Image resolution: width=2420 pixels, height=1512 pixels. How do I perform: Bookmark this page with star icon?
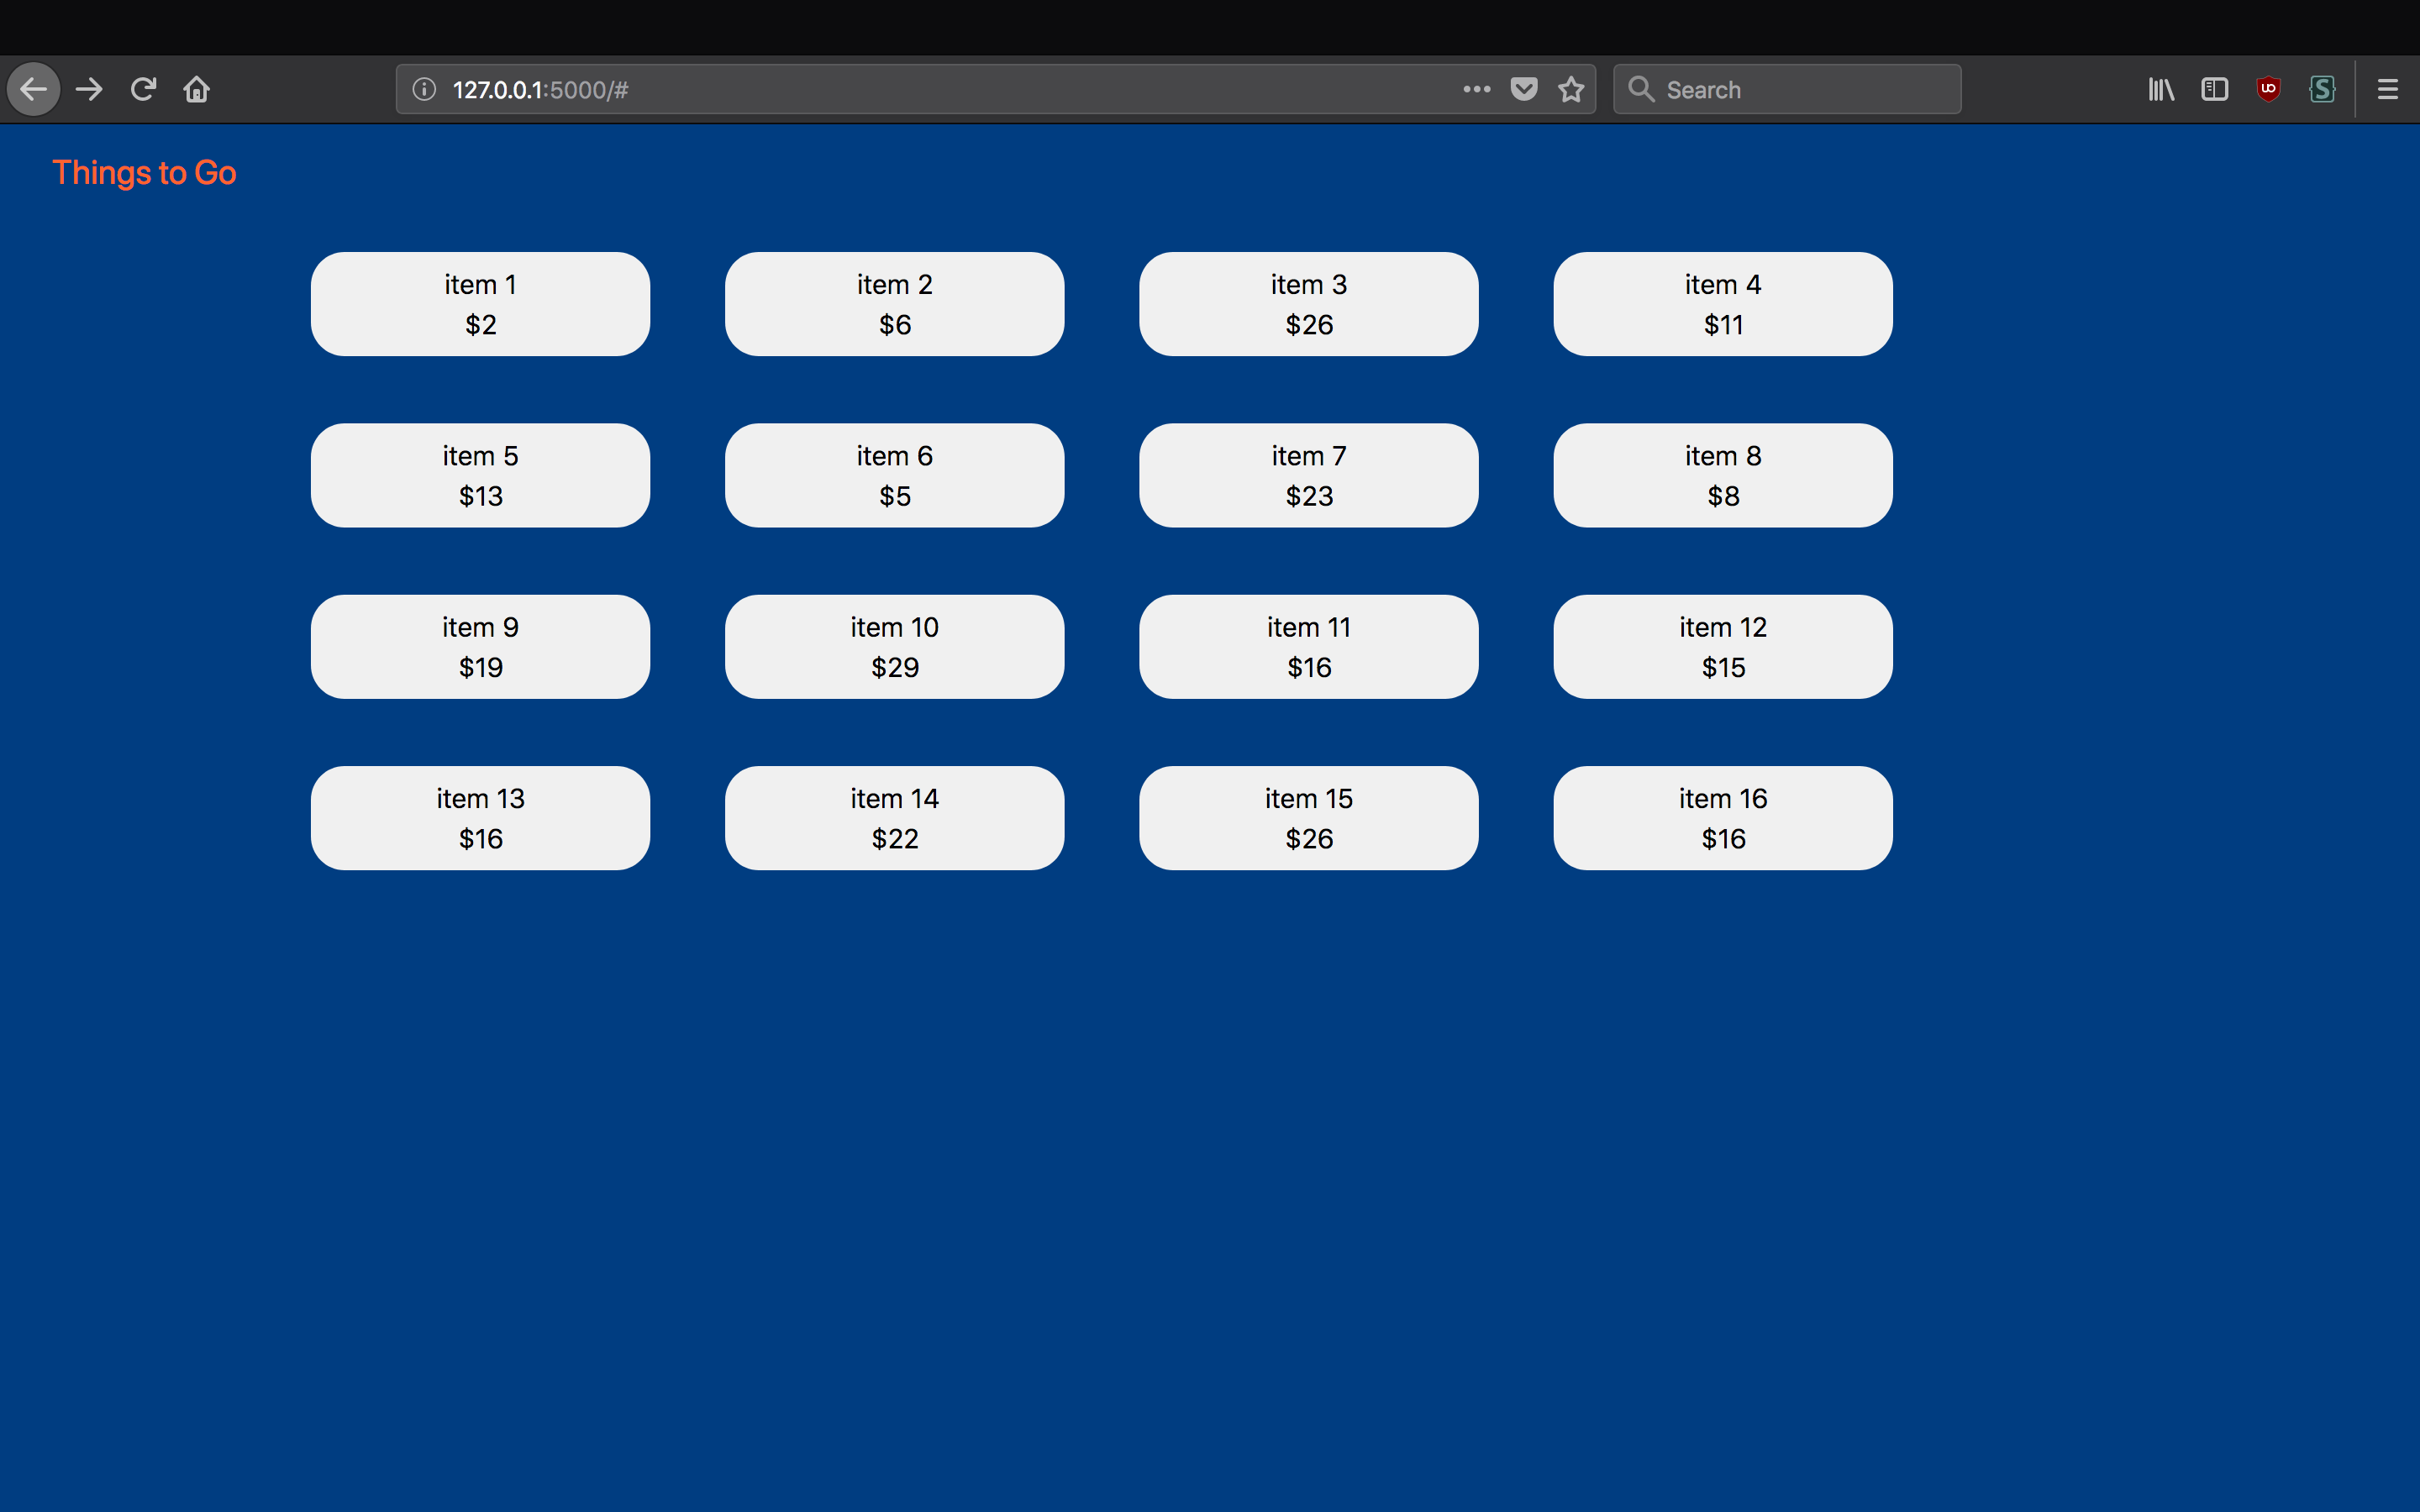tap(1571, 89)
